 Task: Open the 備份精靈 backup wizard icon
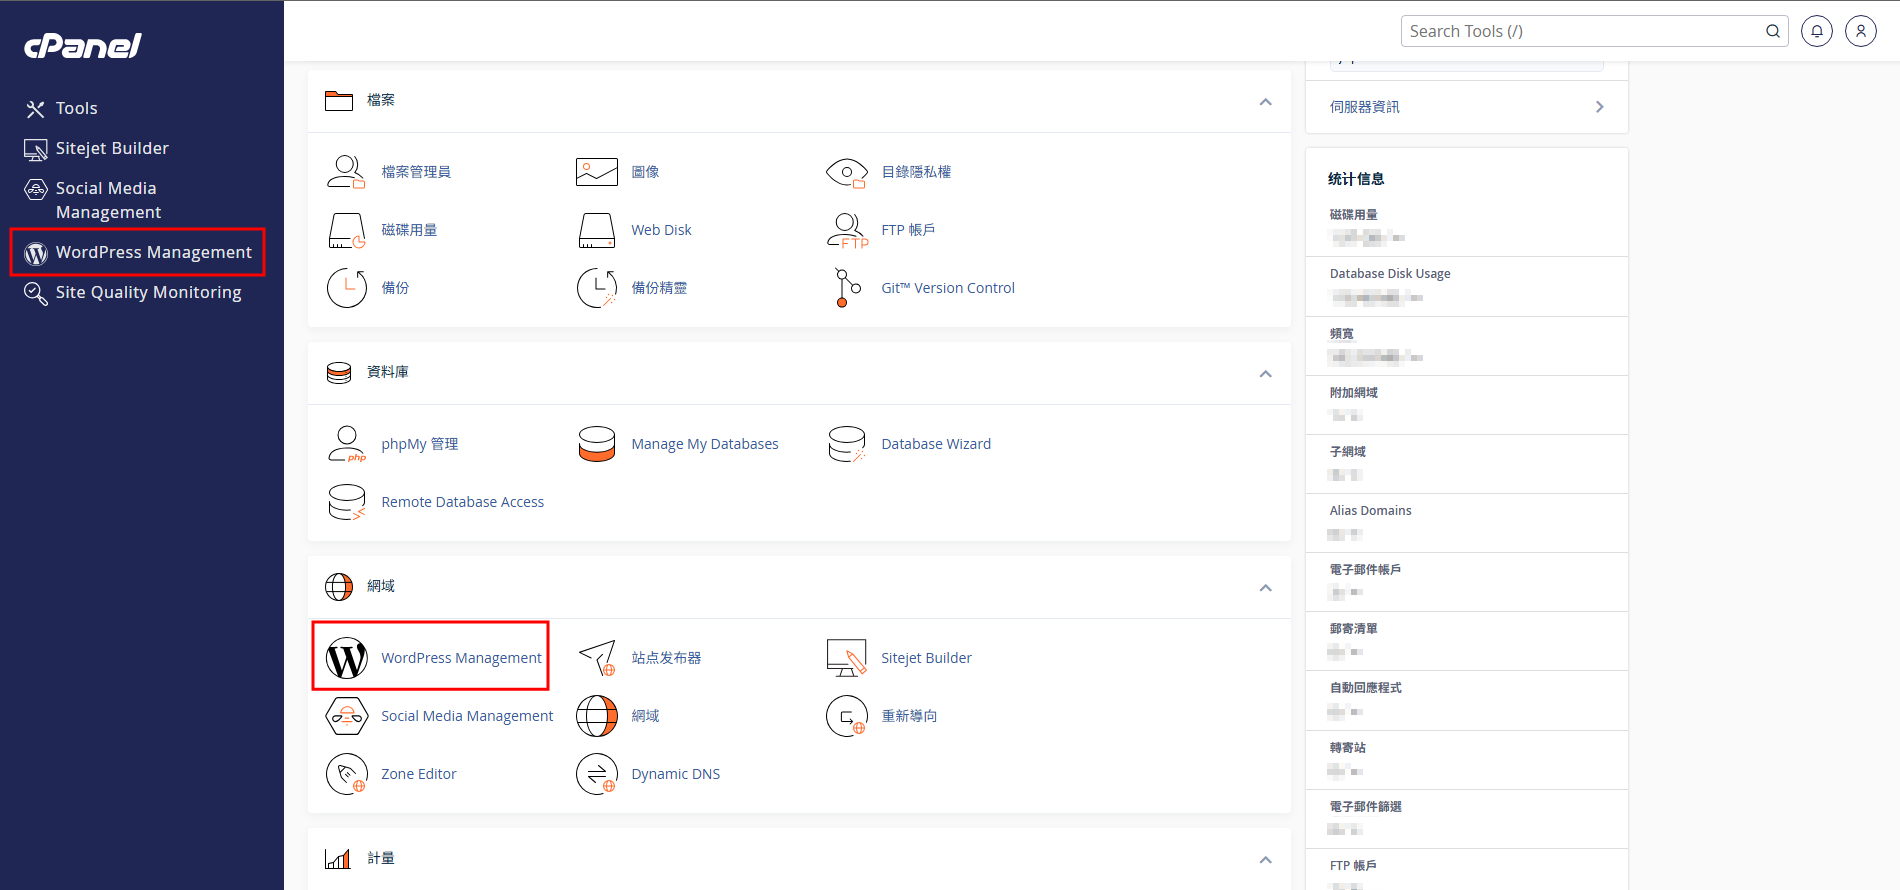click(596, 288)
